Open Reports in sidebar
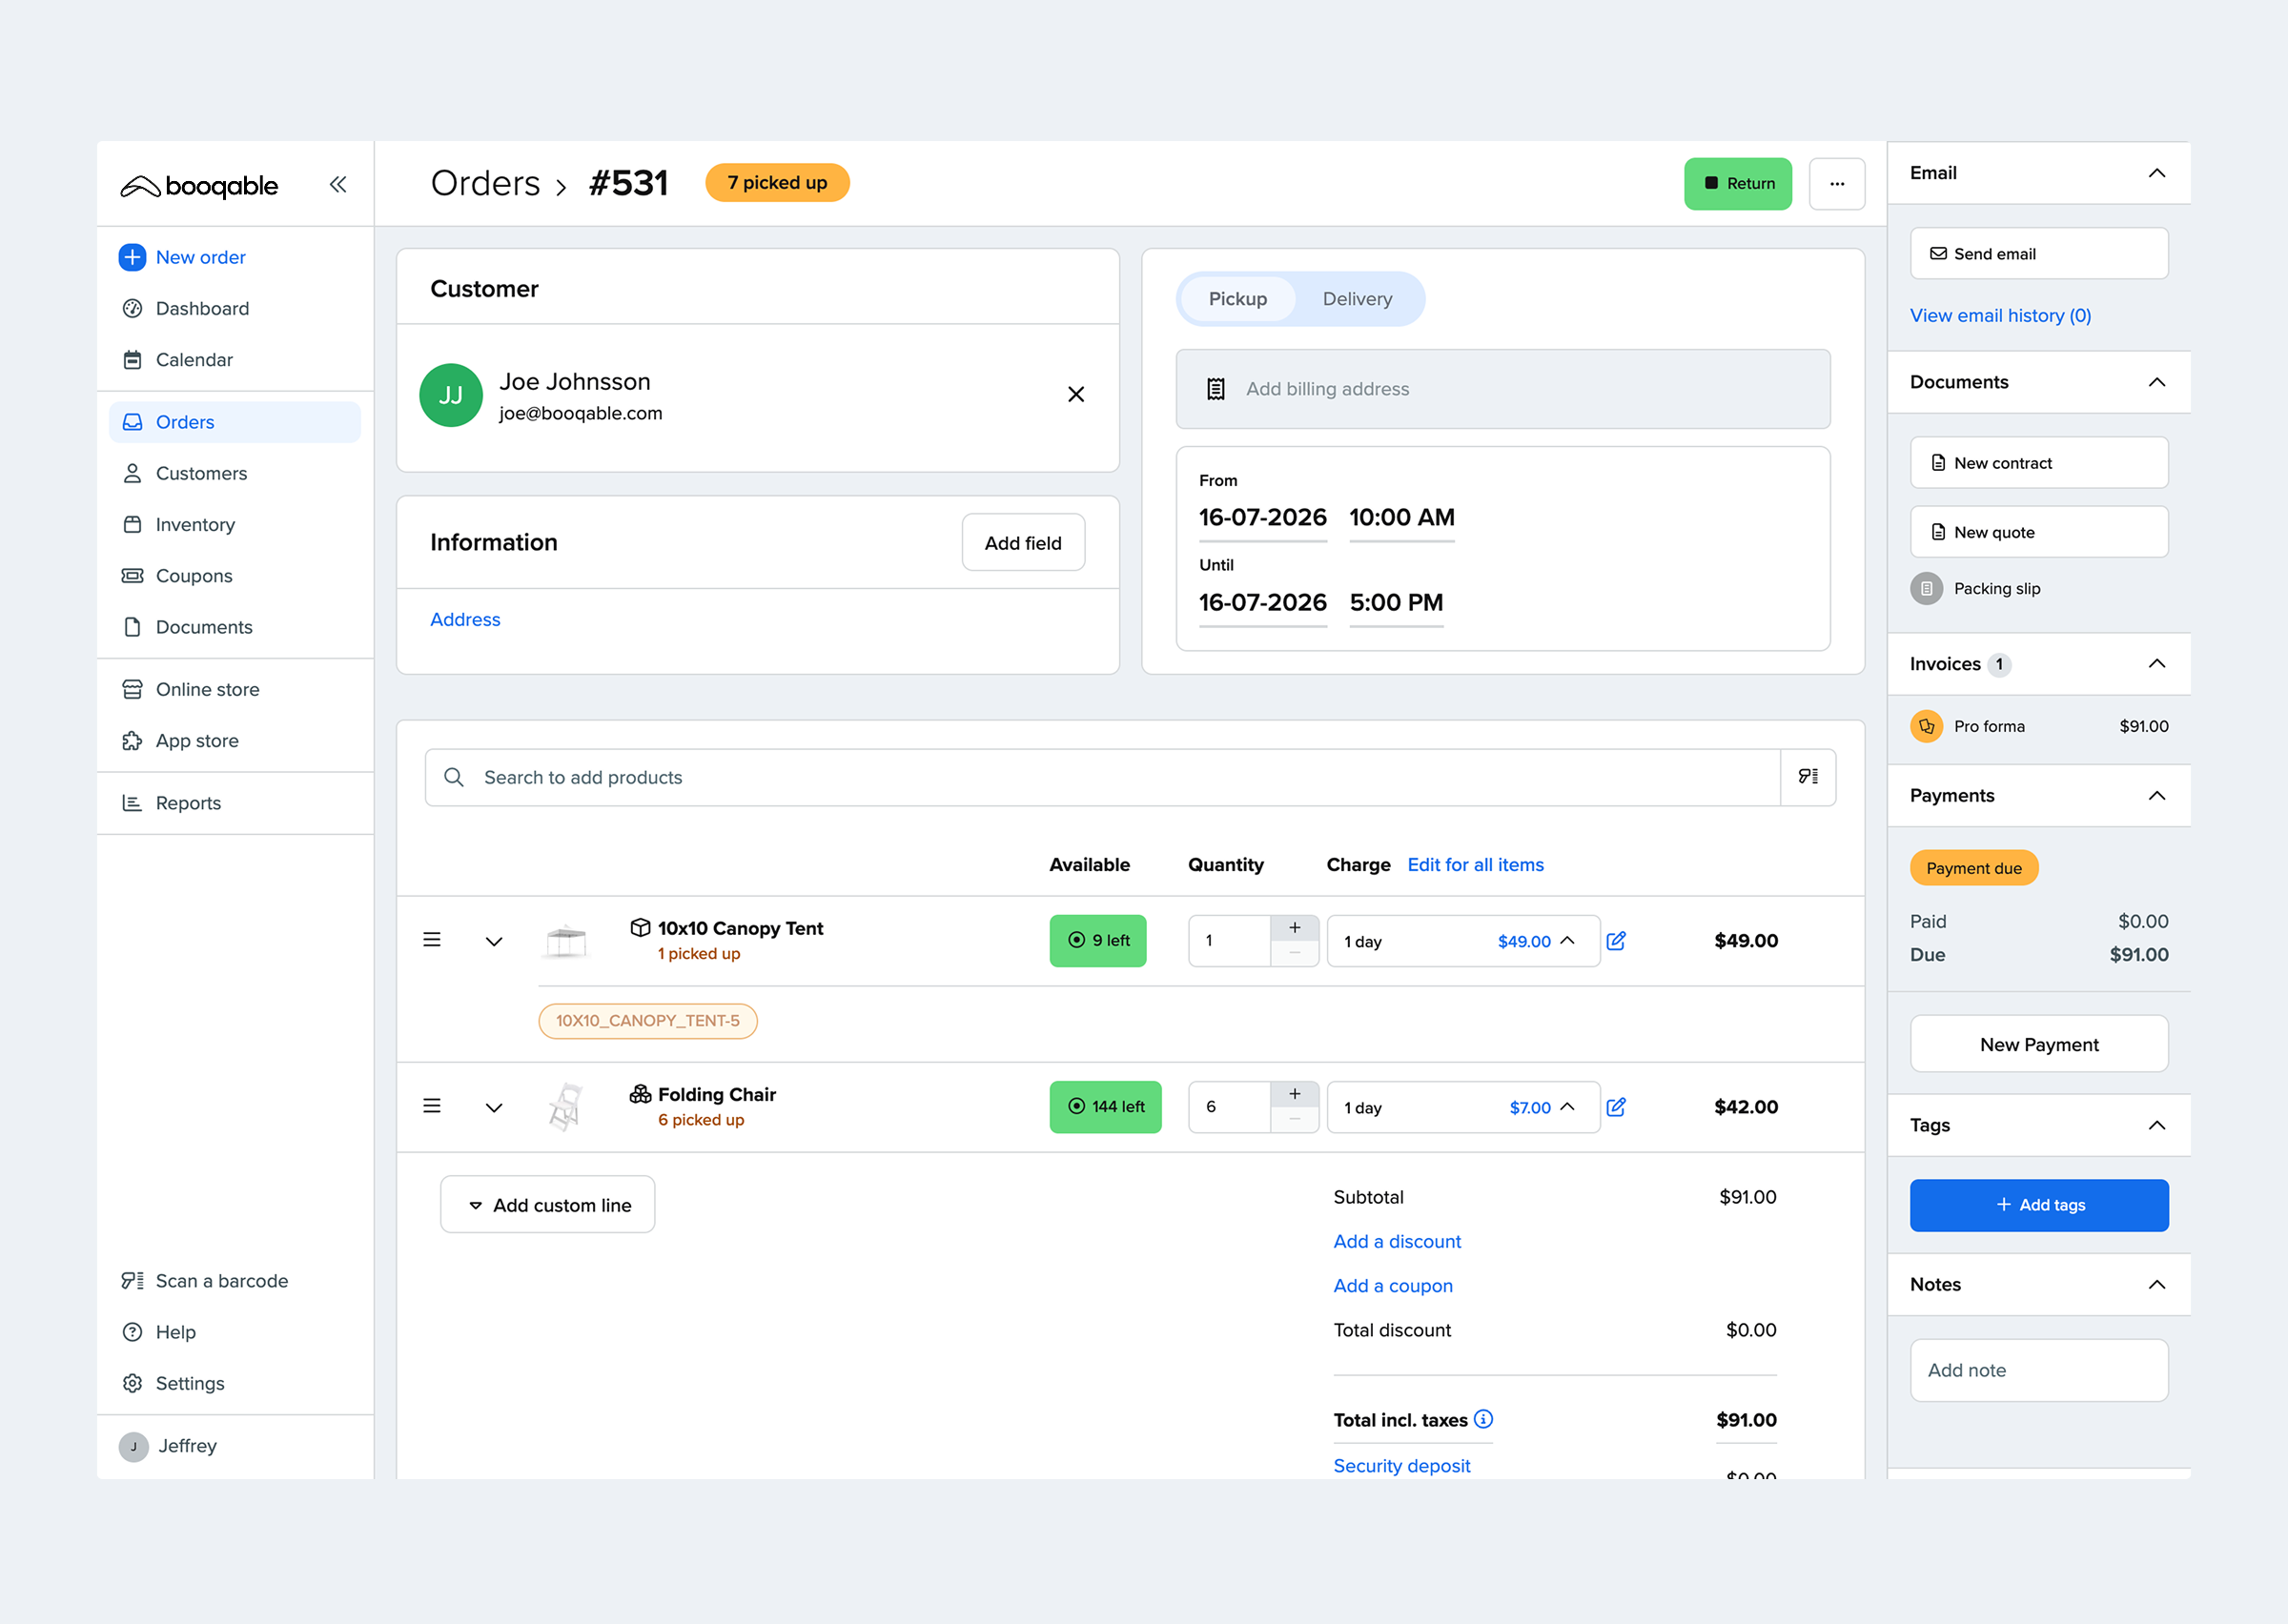 point(171,803)
